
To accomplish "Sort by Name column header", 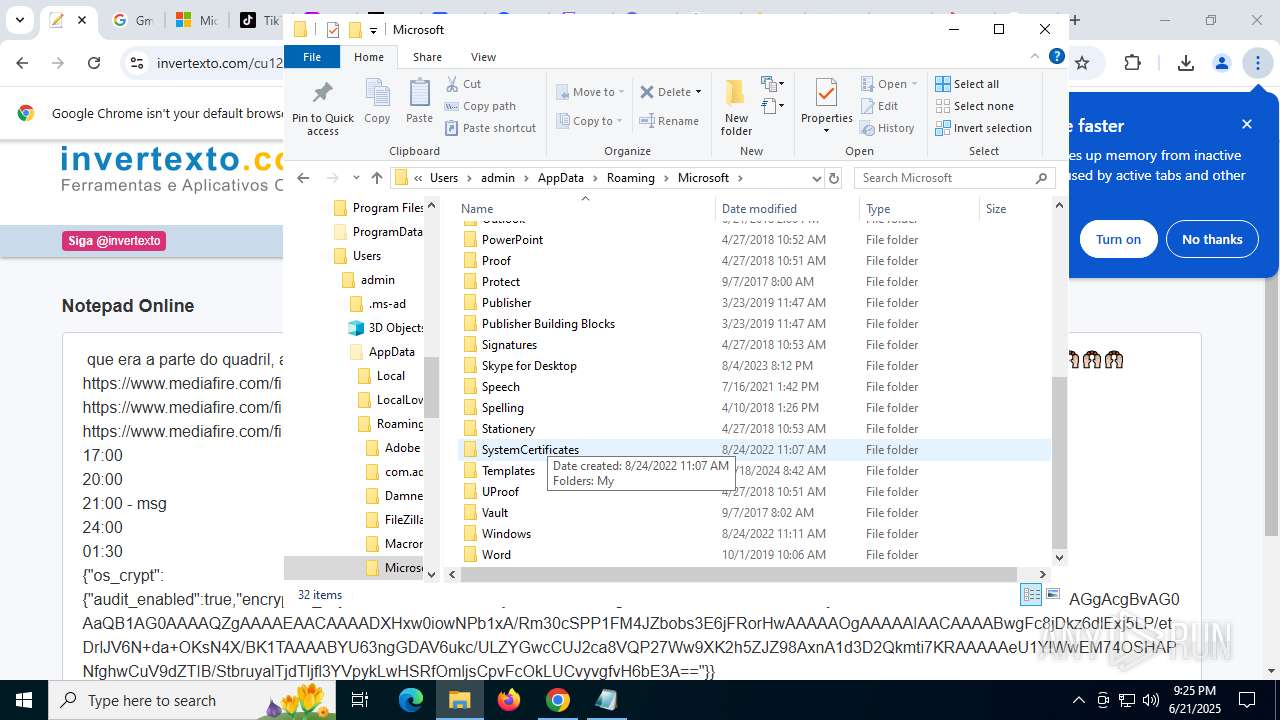I will coord(585,209).
